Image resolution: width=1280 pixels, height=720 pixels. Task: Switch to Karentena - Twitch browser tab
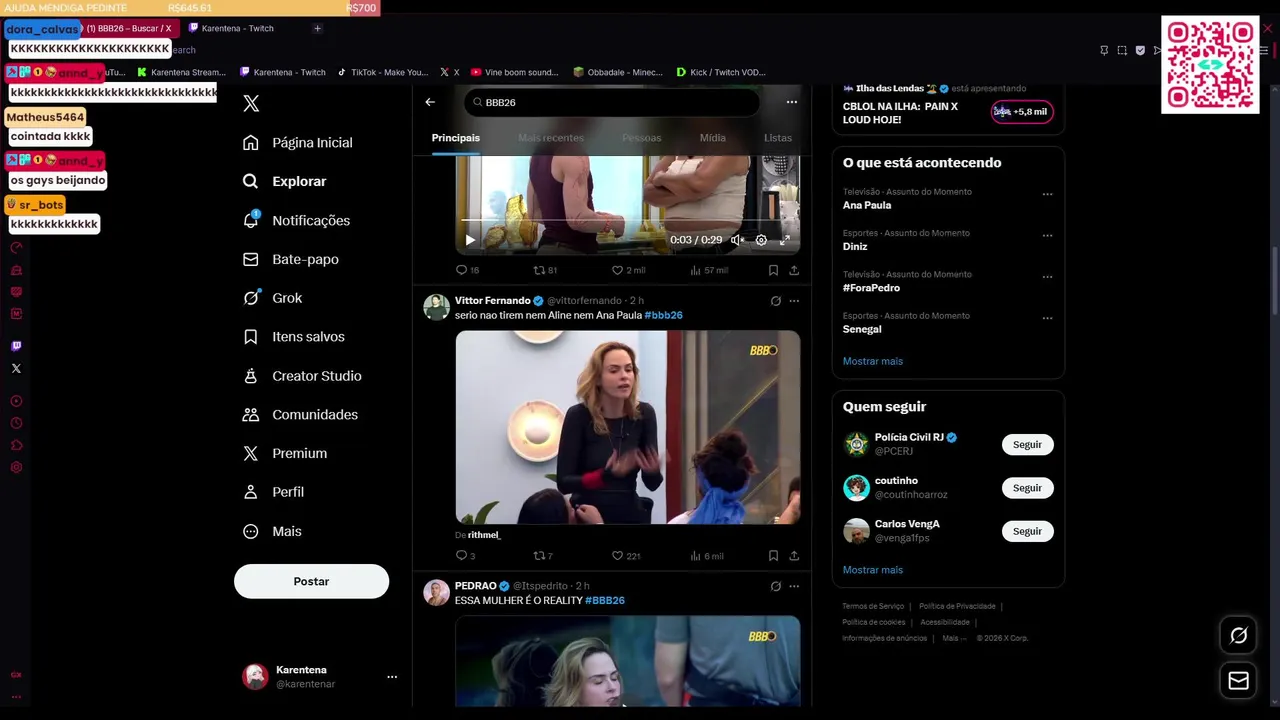(238, 28)
